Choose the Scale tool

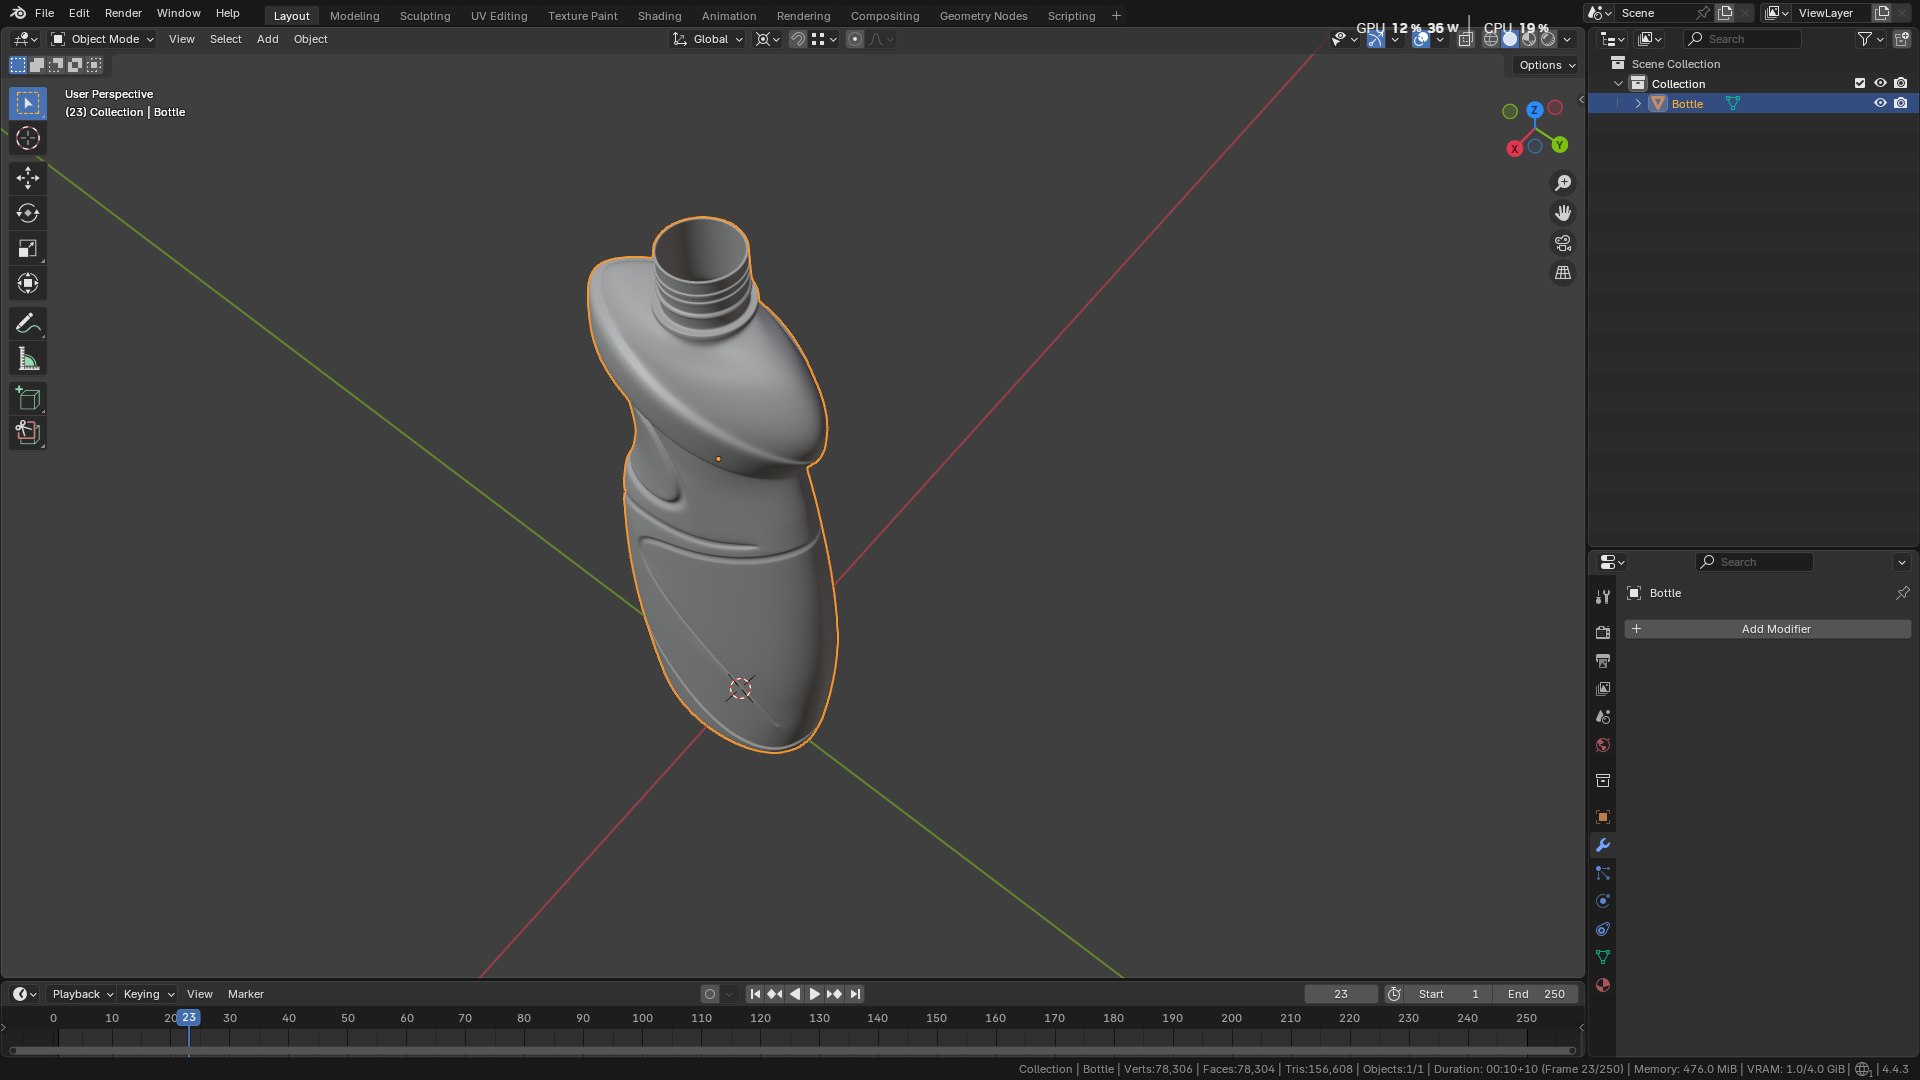point(28,248)
